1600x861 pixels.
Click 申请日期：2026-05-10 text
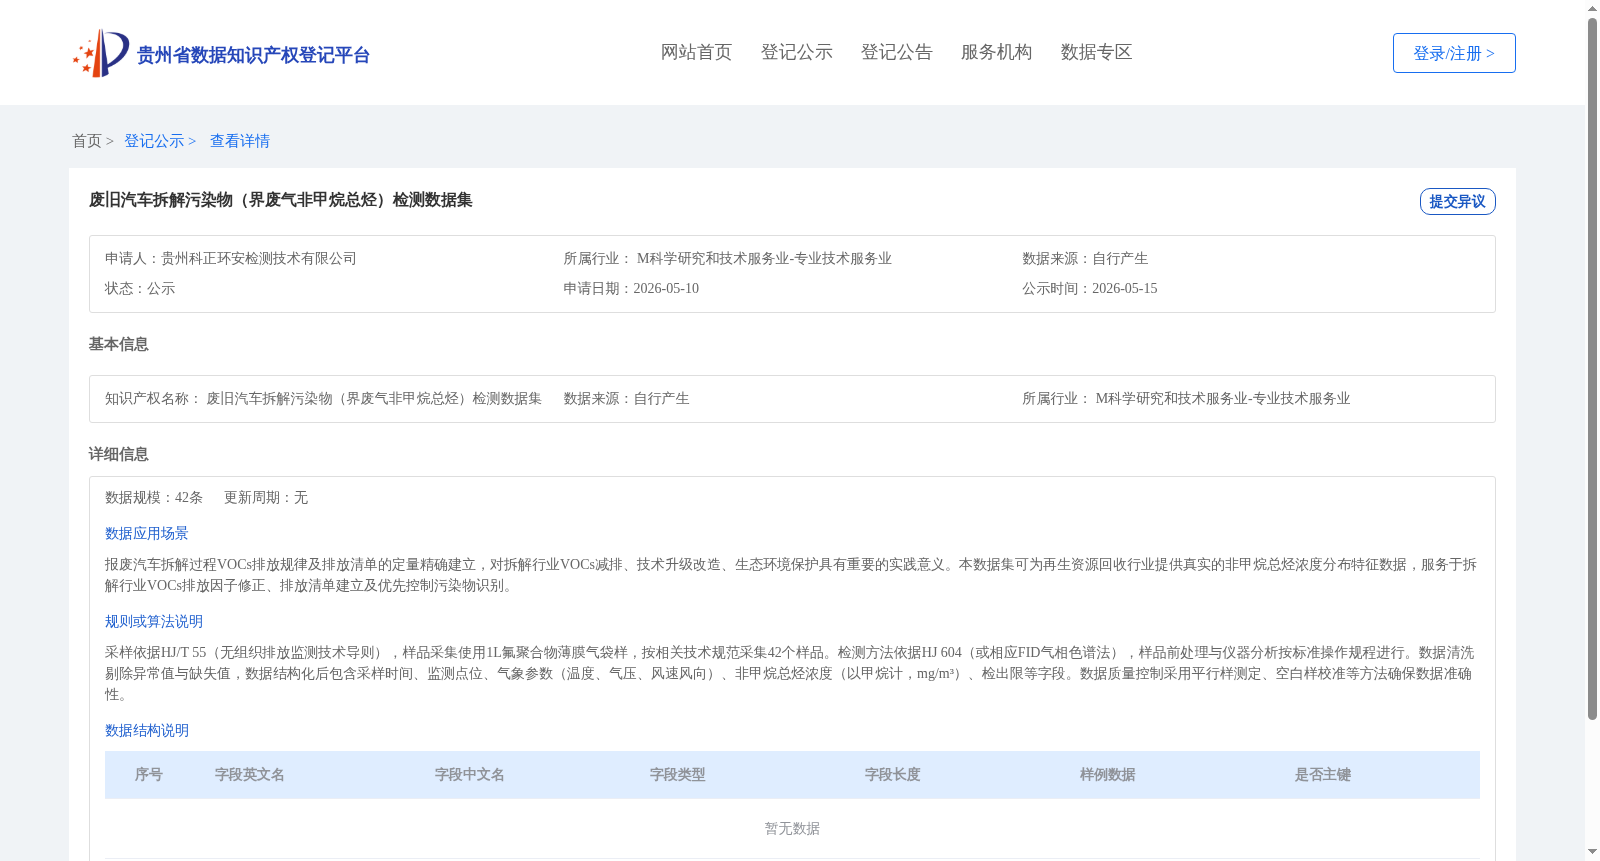(x=631, y=288)
